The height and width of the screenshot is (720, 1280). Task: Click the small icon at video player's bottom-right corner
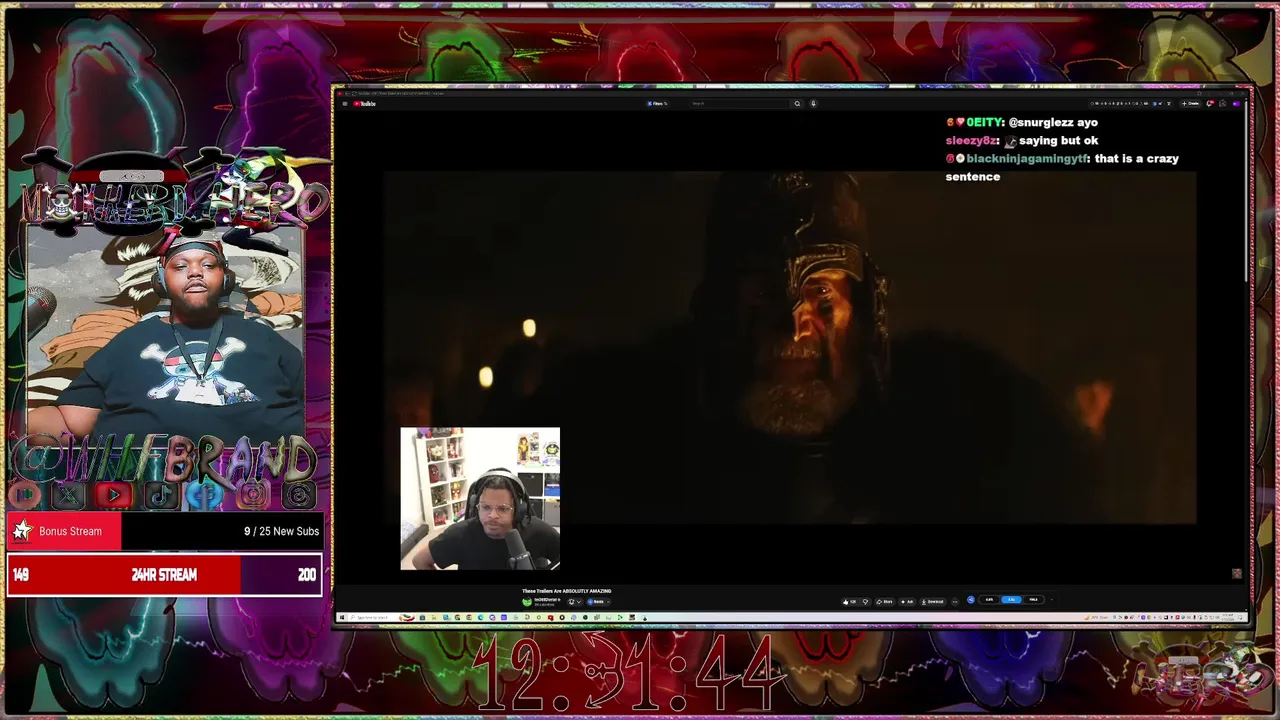[x=1237, y=573]
